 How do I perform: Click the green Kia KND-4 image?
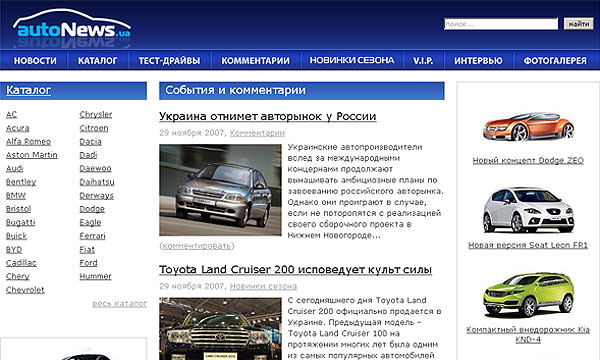528,295
